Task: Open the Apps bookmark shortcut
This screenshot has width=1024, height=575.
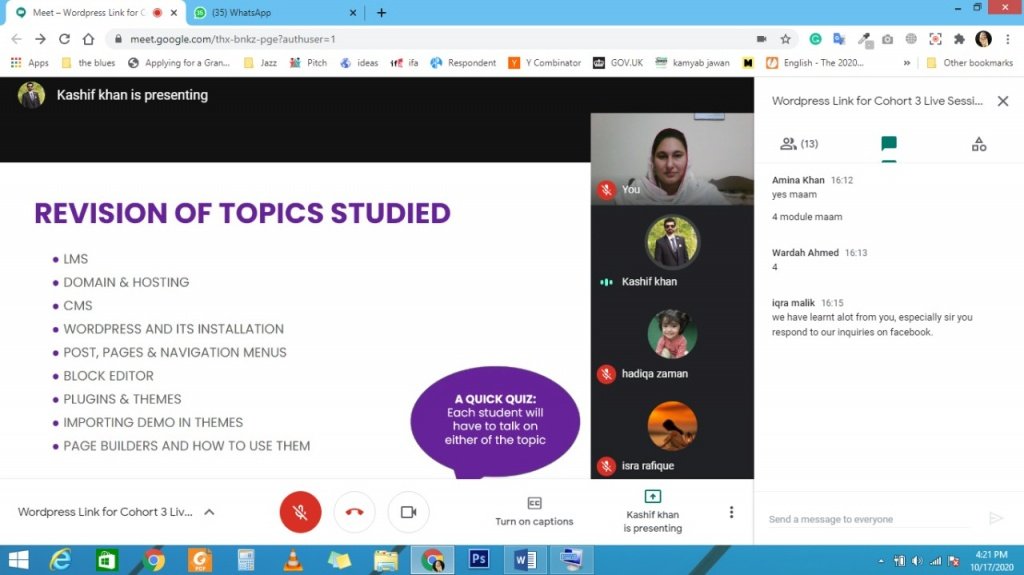Action: (29, 63)
